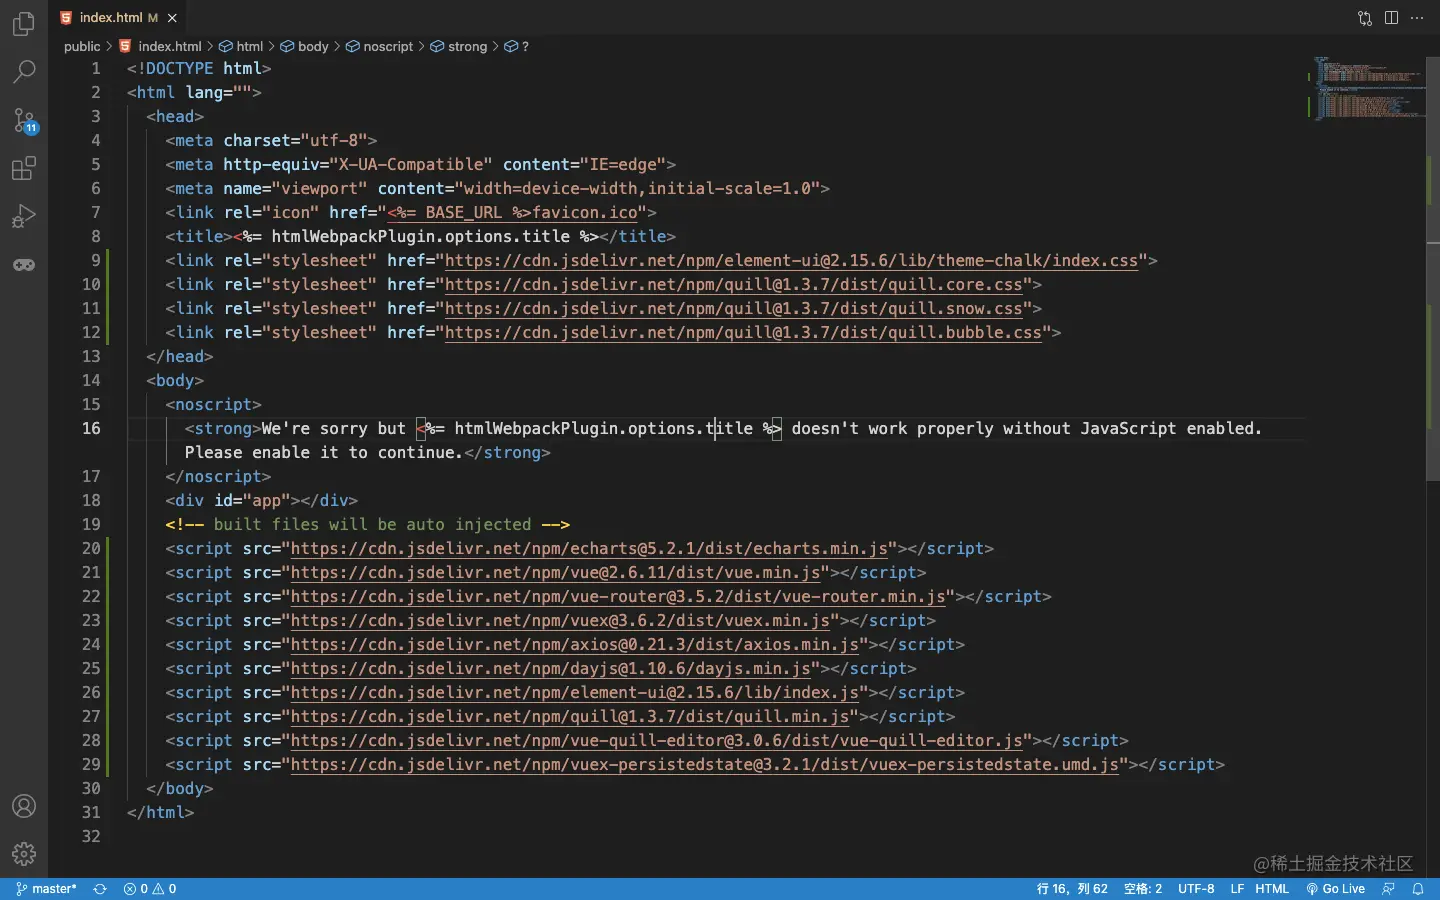Open the editor More Actions ellipsis
Image resolution: width=1440 pixels, height=900 pixels.
(1417, 18)
